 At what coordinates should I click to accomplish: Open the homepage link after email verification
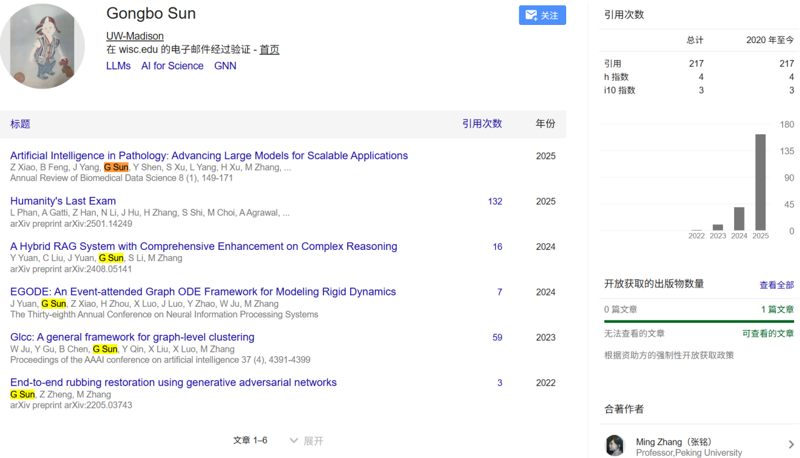click(x=269, y=49)
